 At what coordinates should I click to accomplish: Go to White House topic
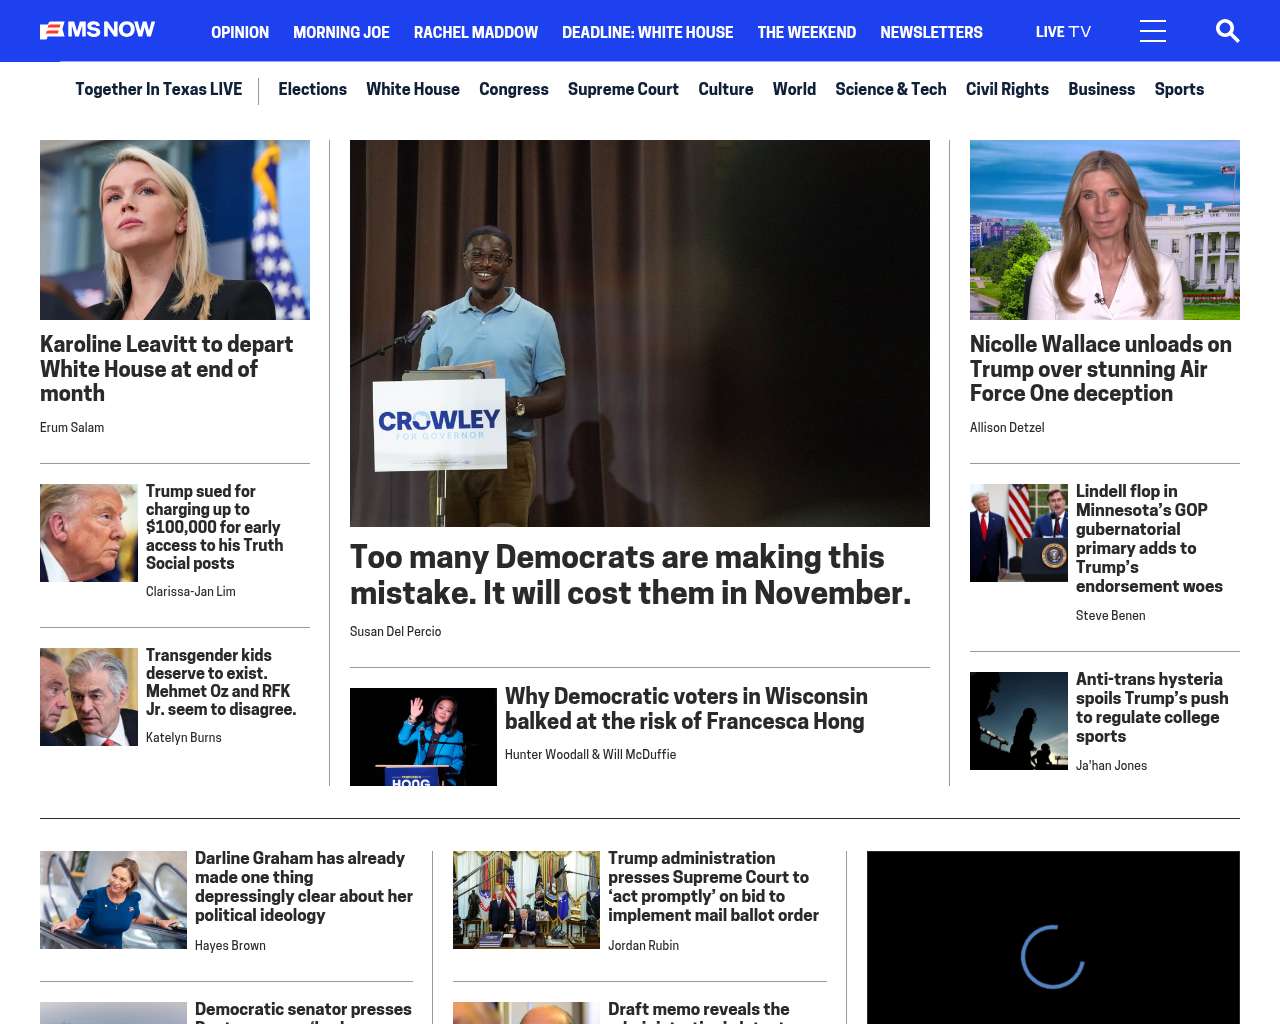coord(413,89)
